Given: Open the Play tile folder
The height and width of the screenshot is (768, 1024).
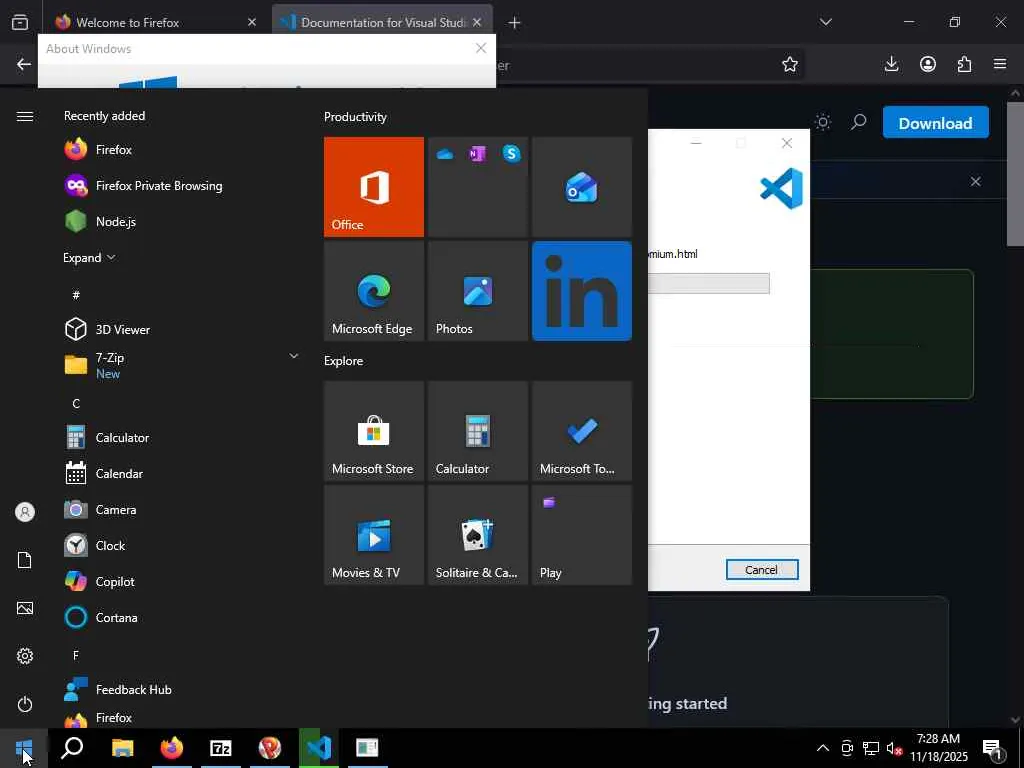Looking at the screenshot, I should pos(582,535).
